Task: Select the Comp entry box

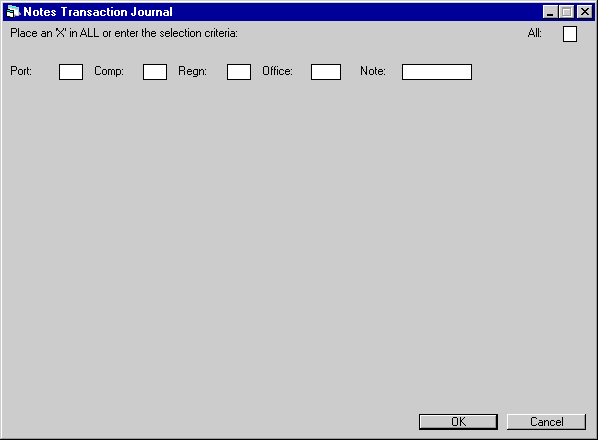Action: pos(155,72)
